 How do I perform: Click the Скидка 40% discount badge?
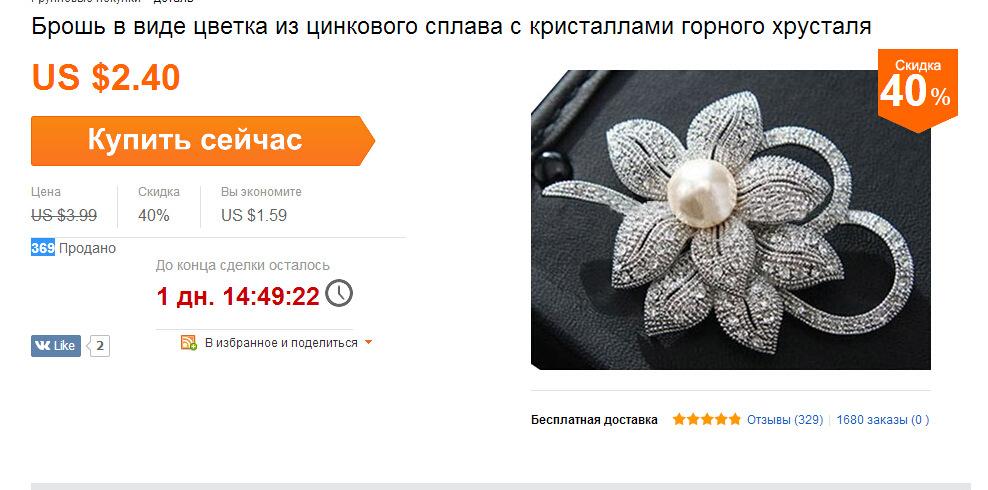pyautogui.click(x=917, y=90)
